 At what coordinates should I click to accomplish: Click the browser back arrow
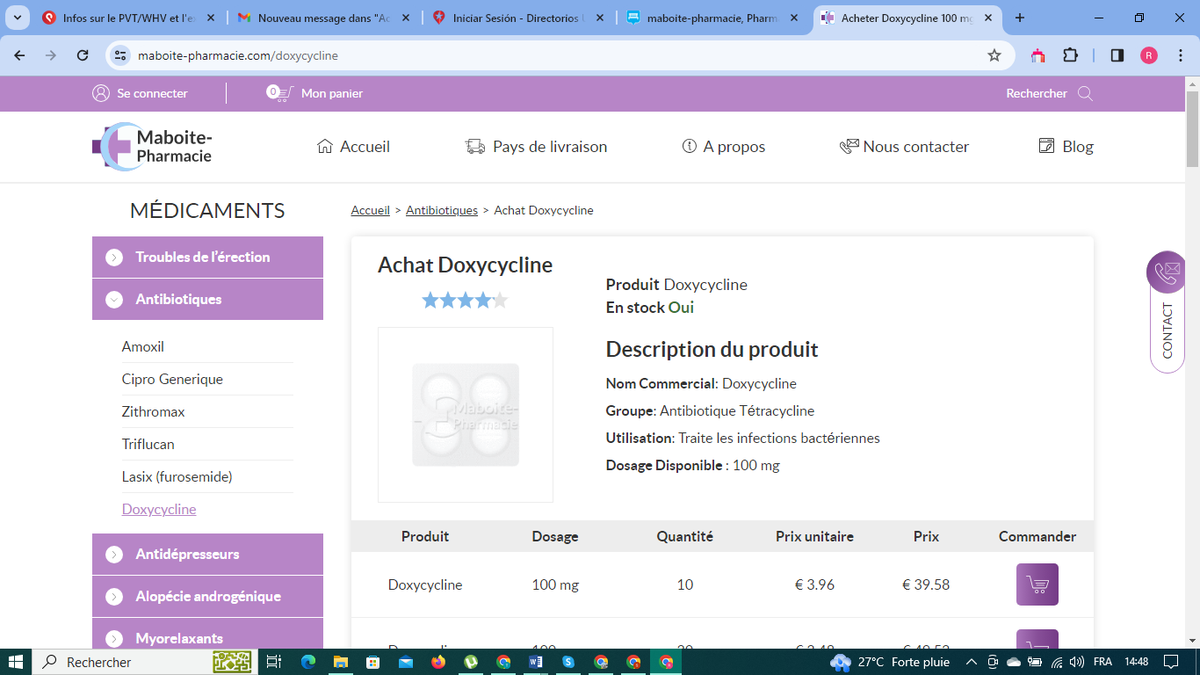tap(20, 55)
